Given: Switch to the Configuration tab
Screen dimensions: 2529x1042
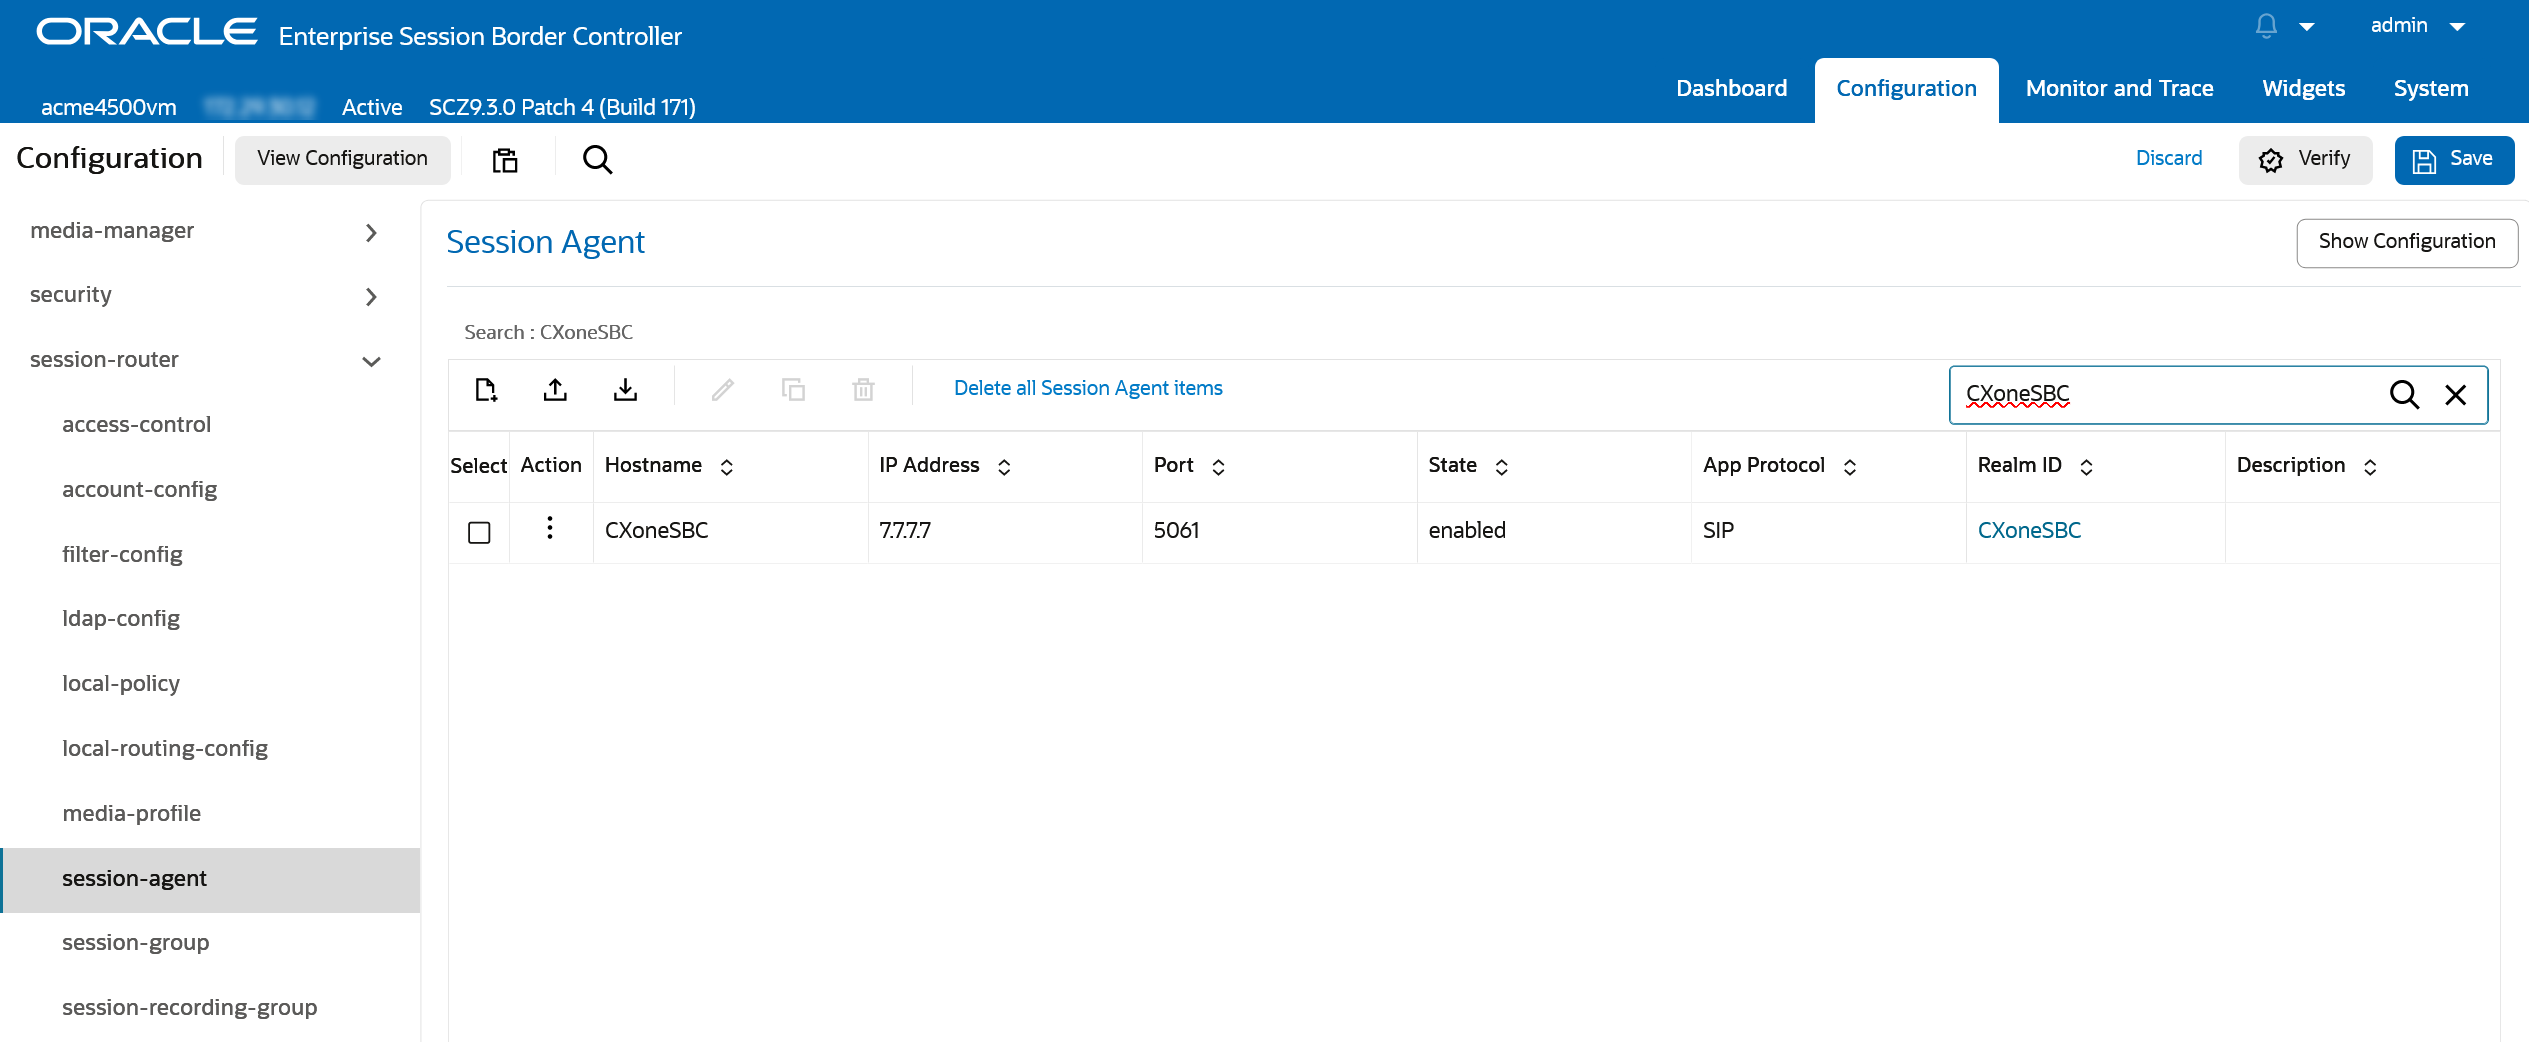Looking at the screenshot, I should click(1906, 89).
